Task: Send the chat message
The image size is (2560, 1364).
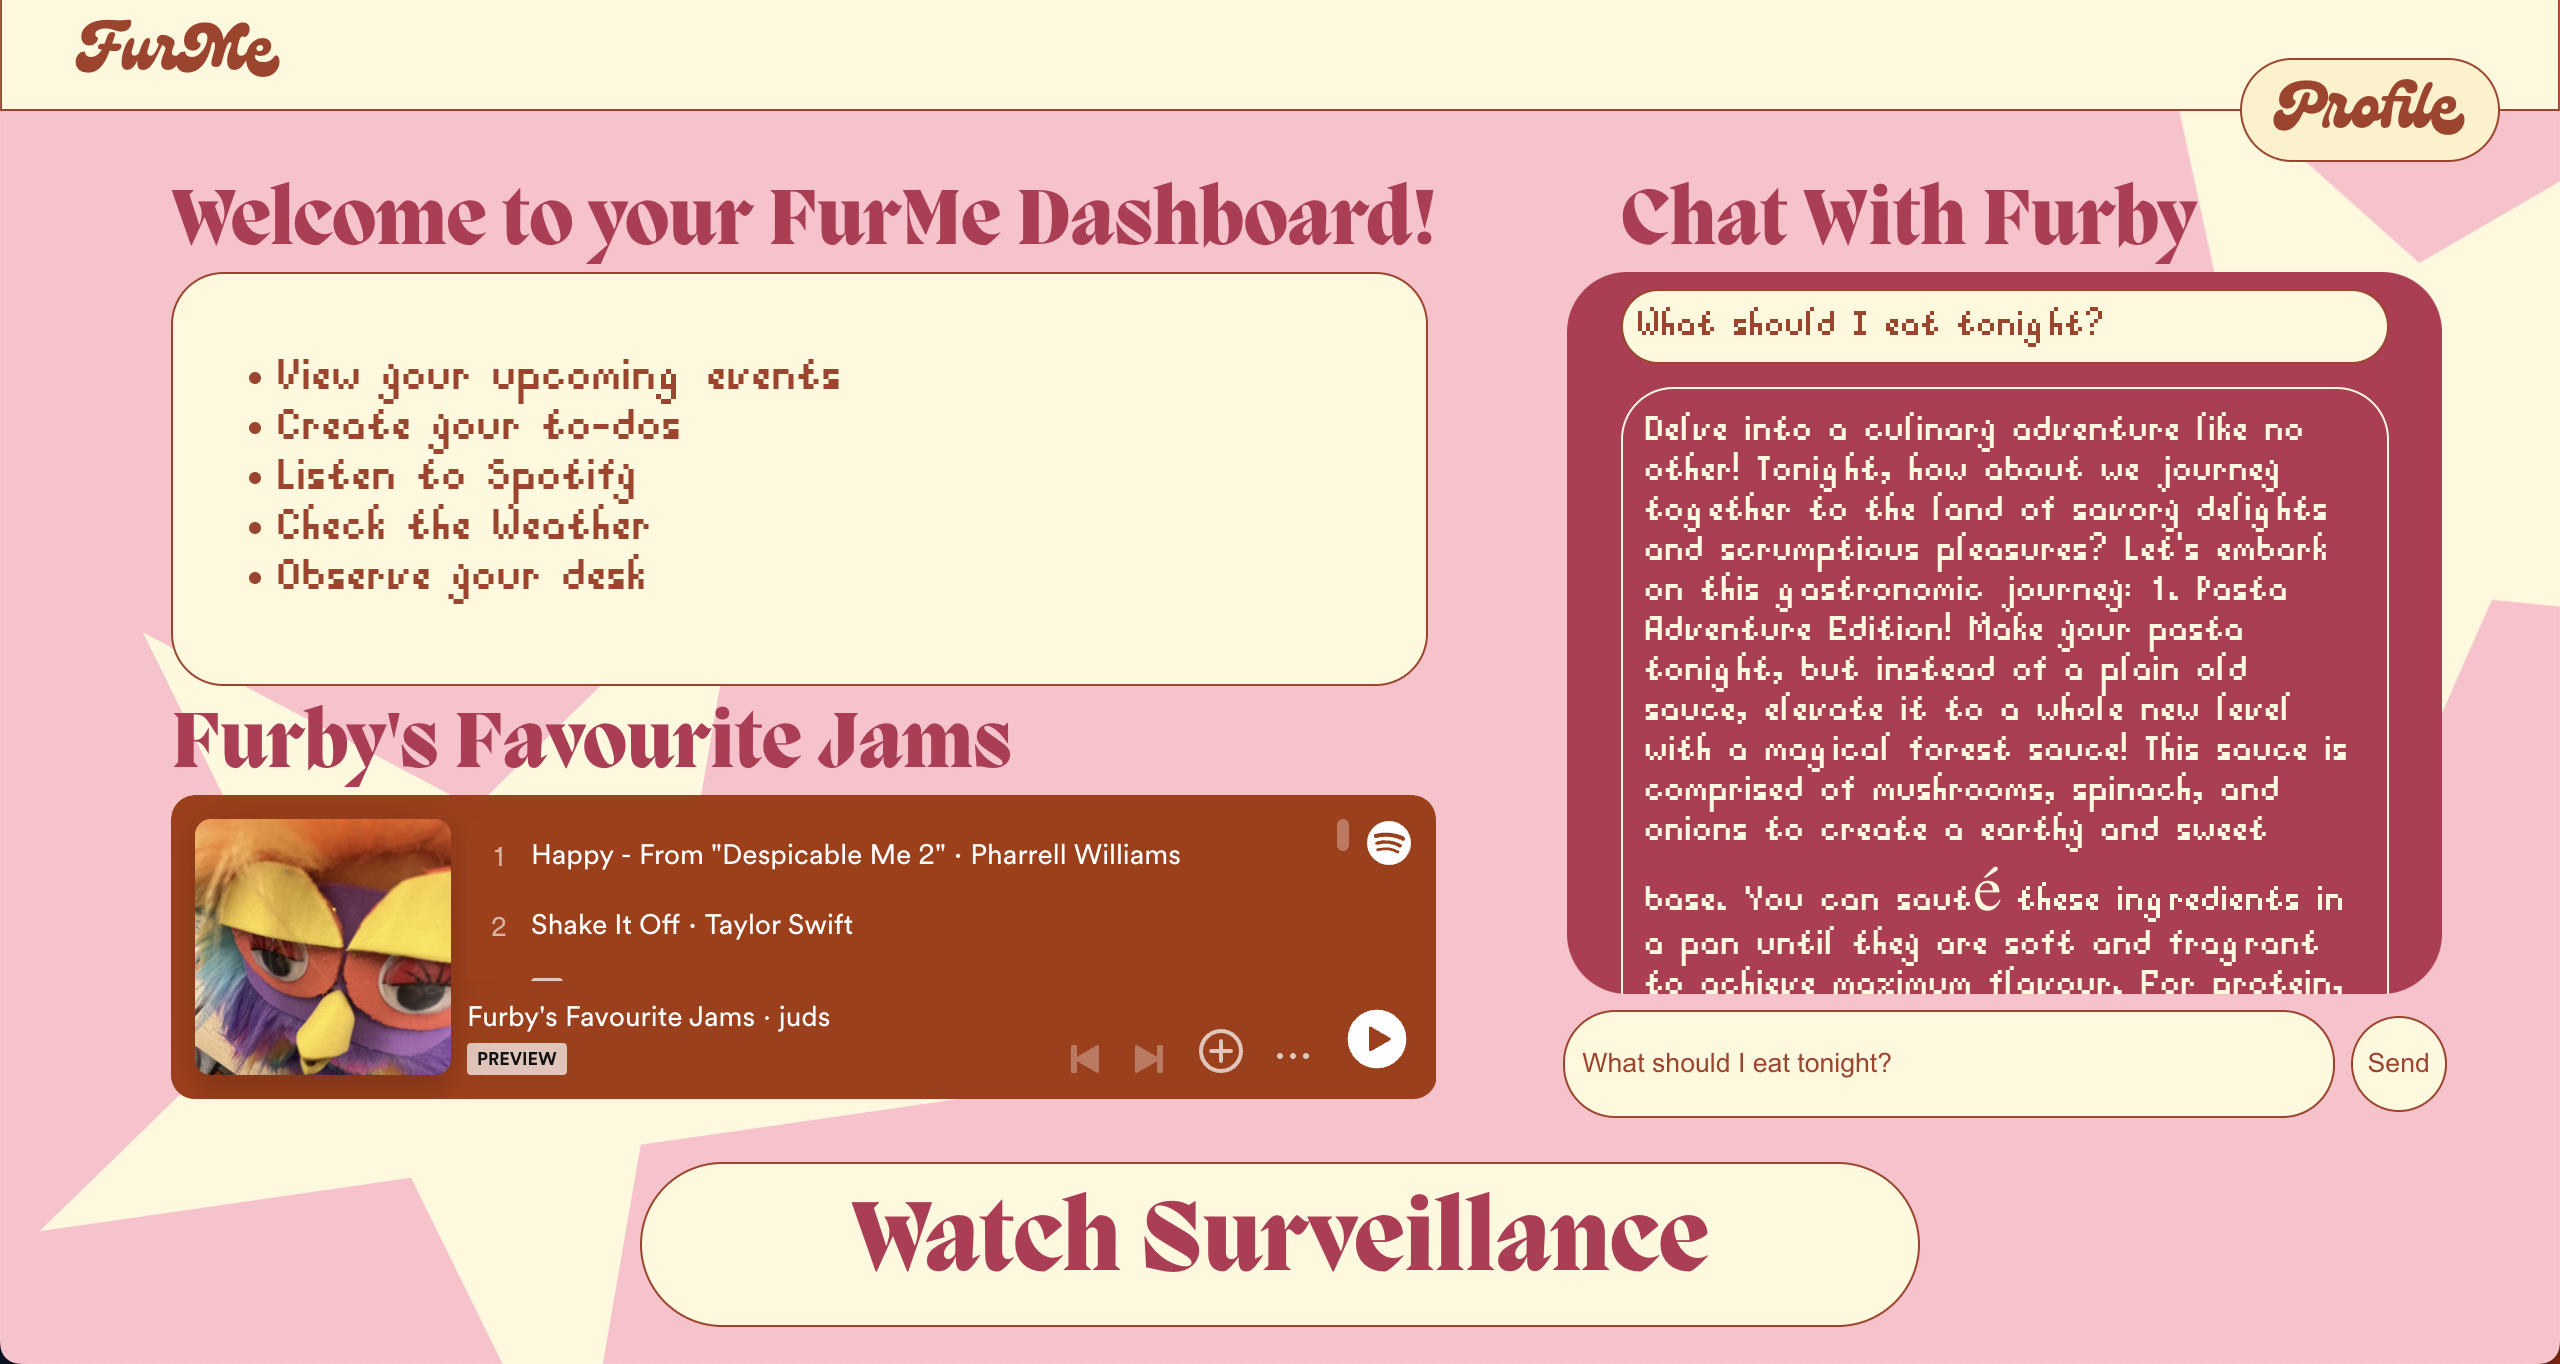Action: tap(2397, 1063)
